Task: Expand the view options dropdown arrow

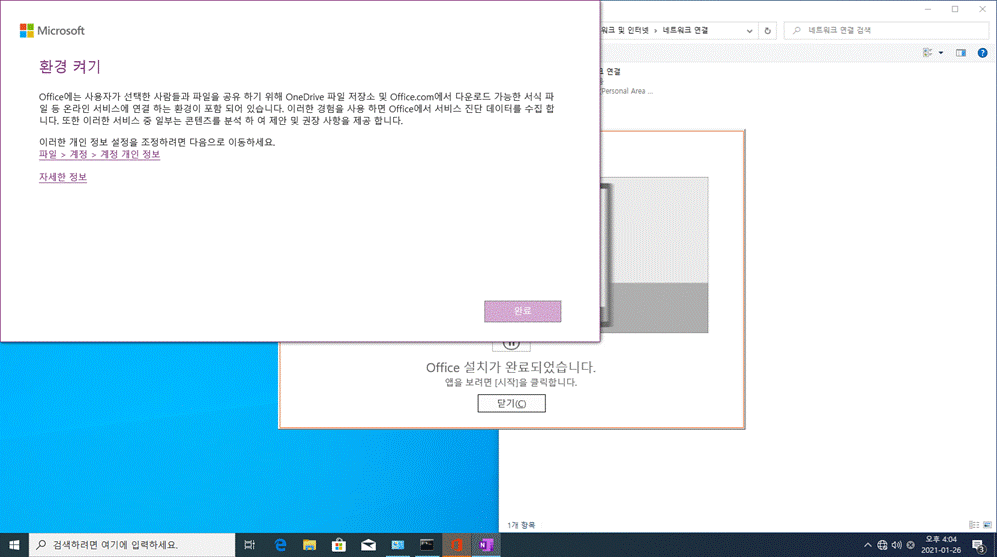Action: [x=941, y=53]
